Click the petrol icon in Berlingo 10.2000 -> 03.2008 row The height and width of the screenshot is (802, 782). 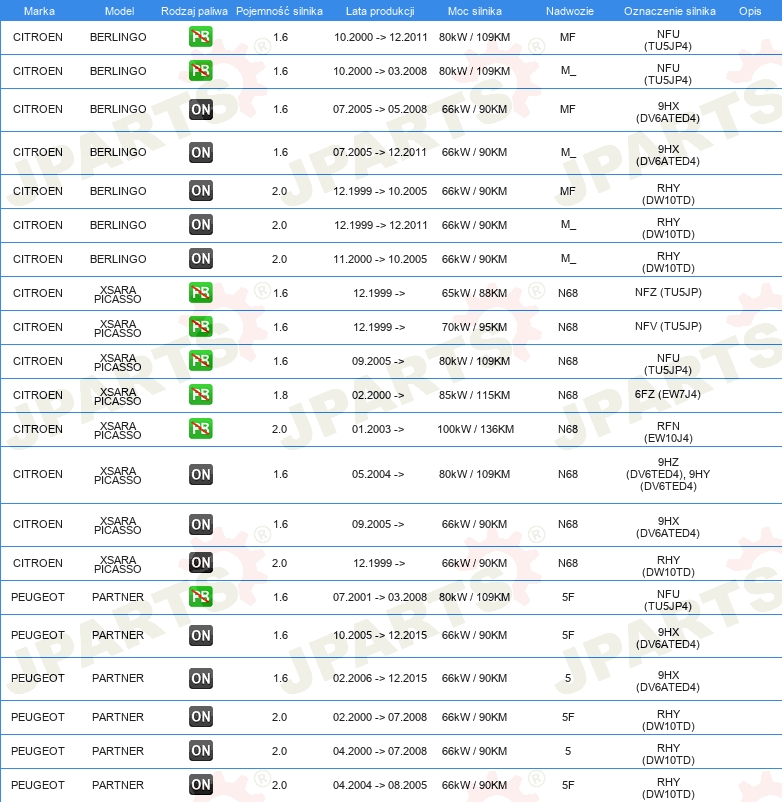(x=200, y=71)
